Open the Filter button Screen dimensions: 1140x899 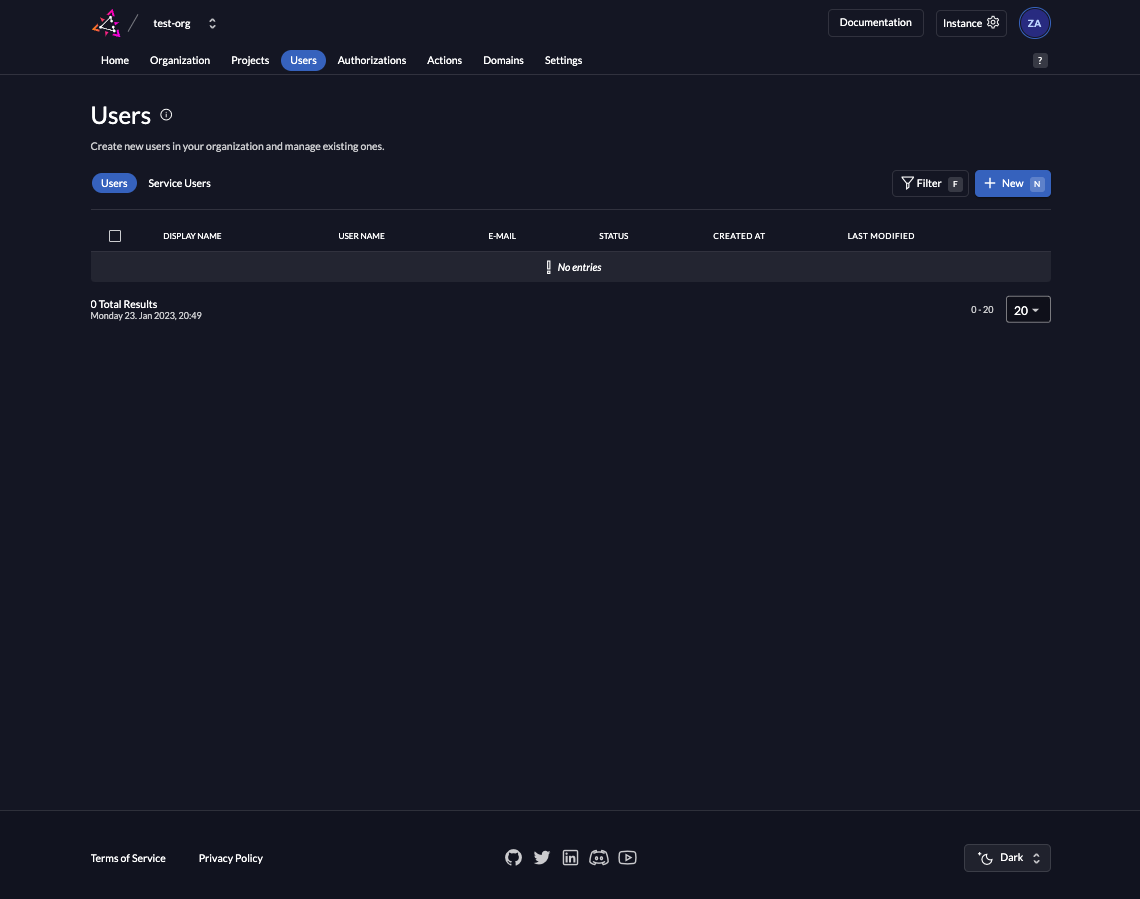(930, 183)
